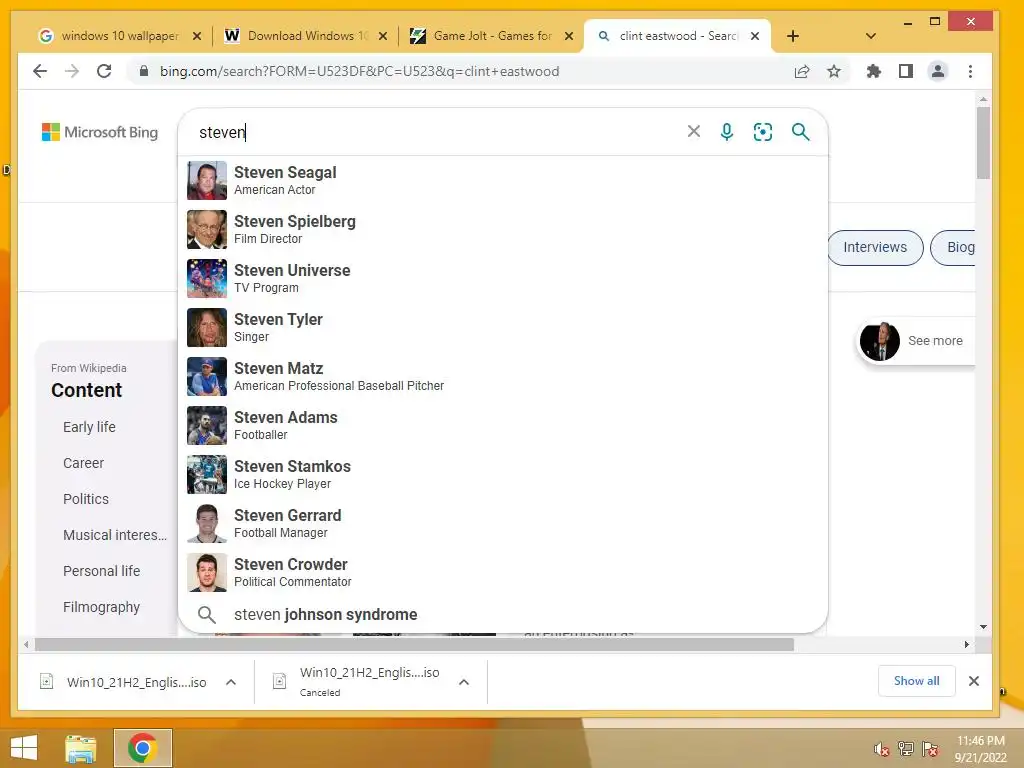Viewport: 1024px width, 768px height.
Task: Submit search with magnifier icon
Action: (x=801, y=132)
